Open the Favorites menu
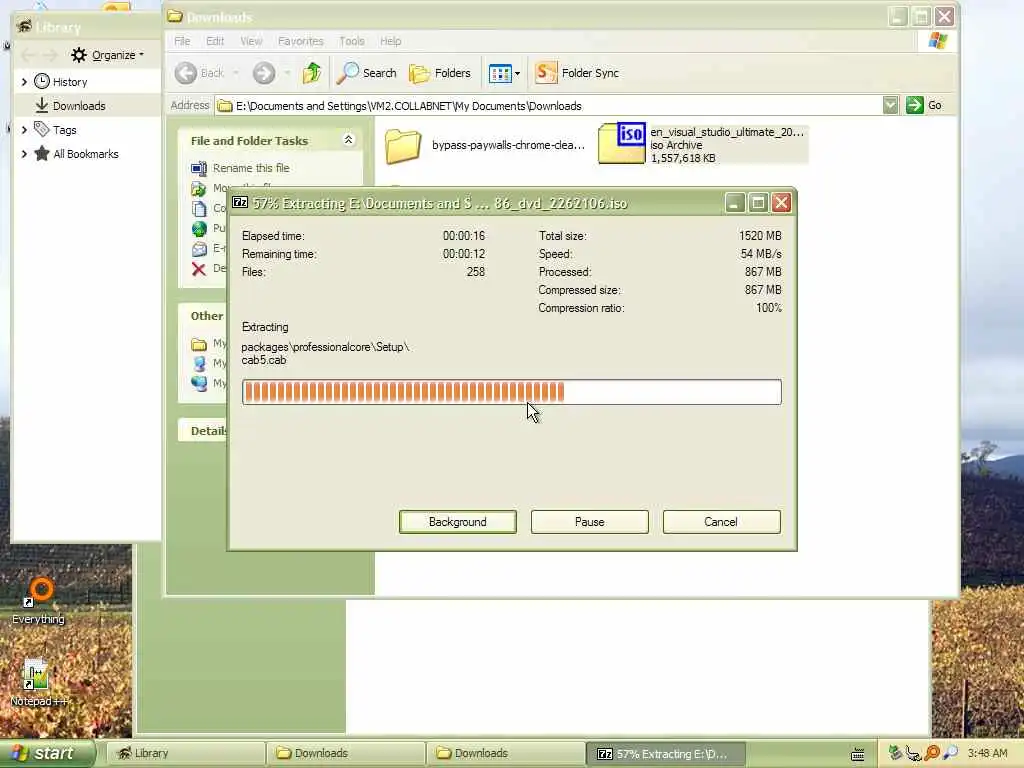Image resolution: width=1024 pixels, height=768 pixels. [300, 41]
